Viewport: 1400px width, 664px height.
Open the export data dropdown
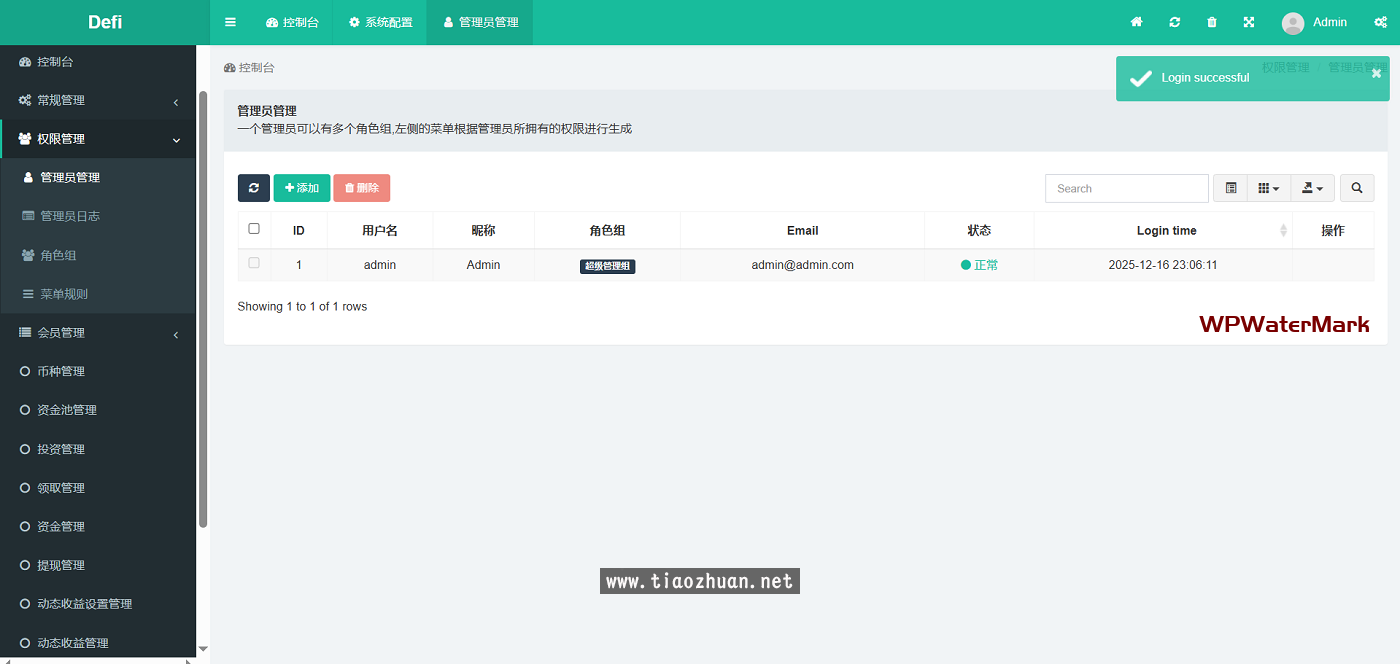click(1312, 188)
